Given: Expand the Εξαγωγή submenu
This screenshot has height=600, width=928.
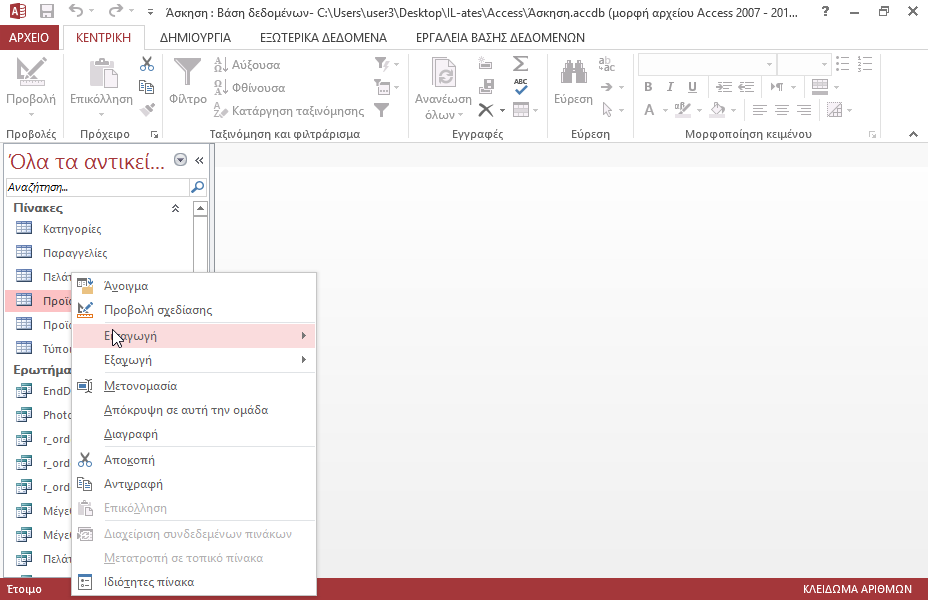Looking at the screenshot, I should point(194,360).
